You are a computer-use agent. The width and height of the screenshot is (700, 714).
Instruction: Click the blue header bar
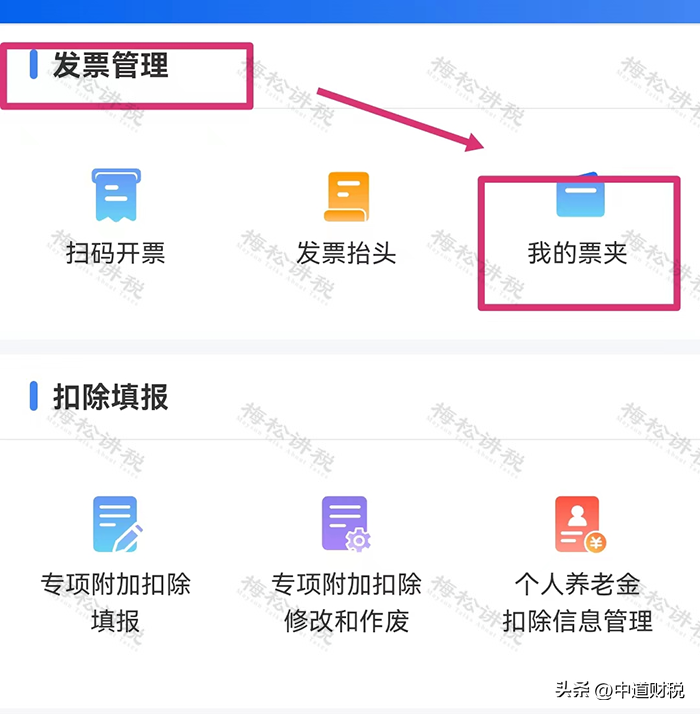coord(350,11)
